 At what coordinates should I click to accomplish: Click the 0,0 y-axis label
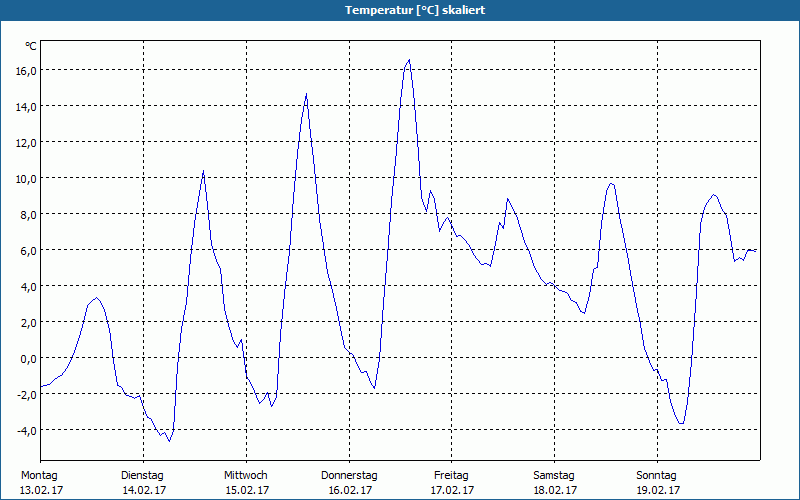click(x=28, y=359)
